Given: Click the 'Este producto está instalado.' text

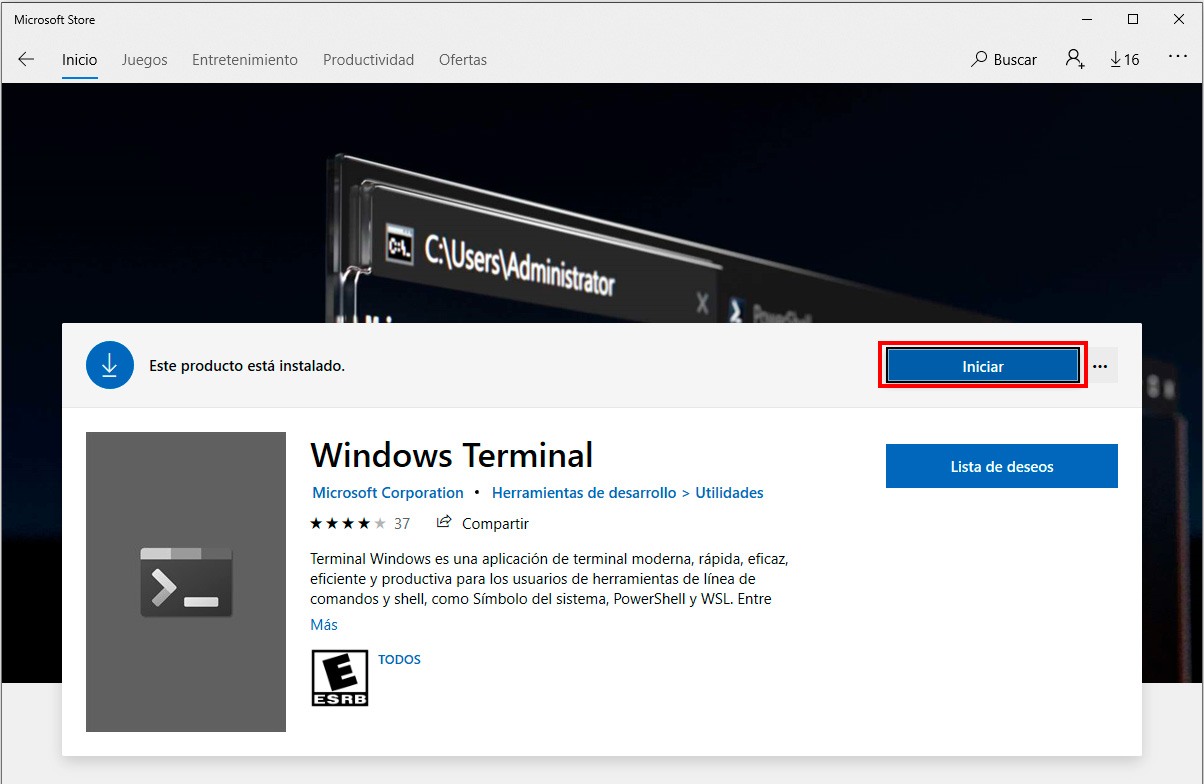Looking at the screenshot, I should (247, 366).
